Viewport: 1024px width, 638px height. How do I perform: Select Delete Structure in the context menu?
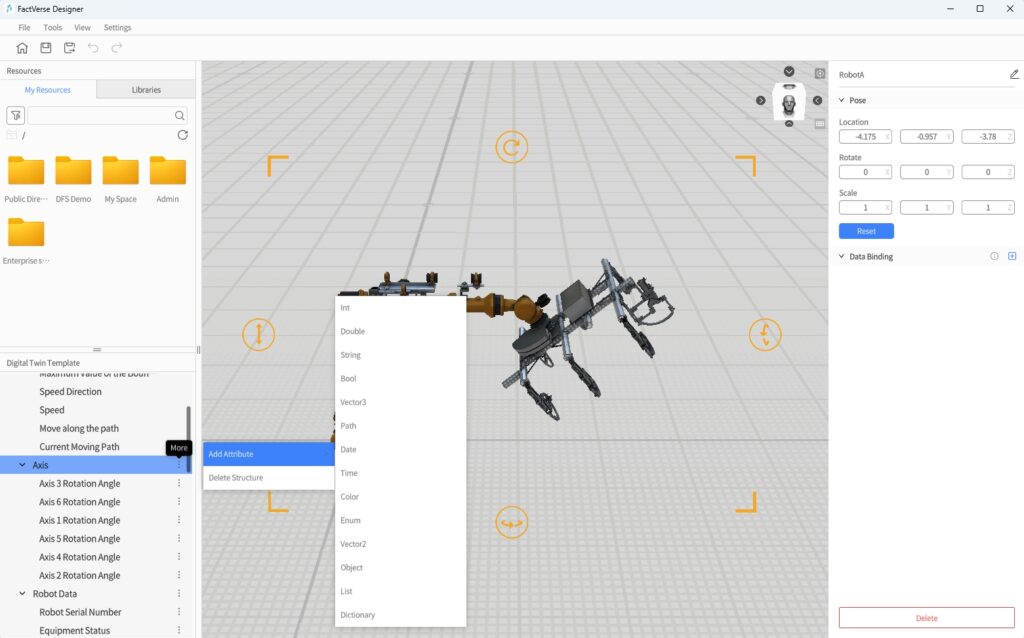point(236,478)
